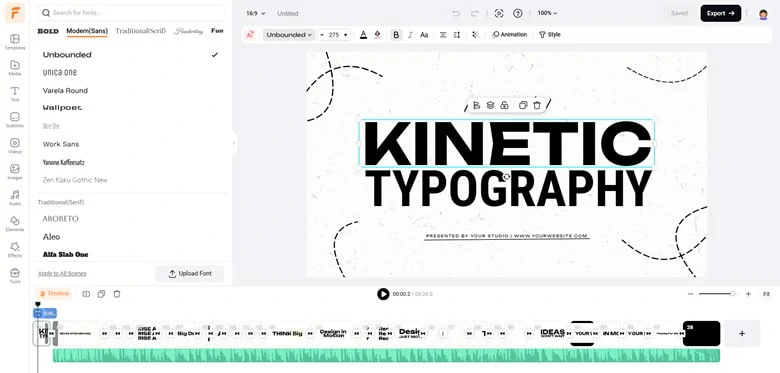Toggle bold formatting
Viewport: 780px width, 373px height.
click(x=396, y=34)
